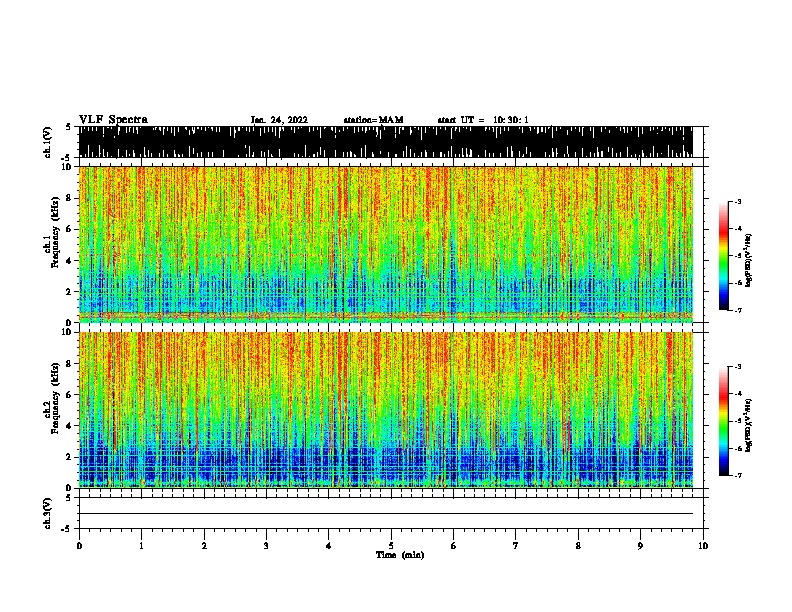Click the "station=MAM" header label
The image size is (792, 612).
374,120
